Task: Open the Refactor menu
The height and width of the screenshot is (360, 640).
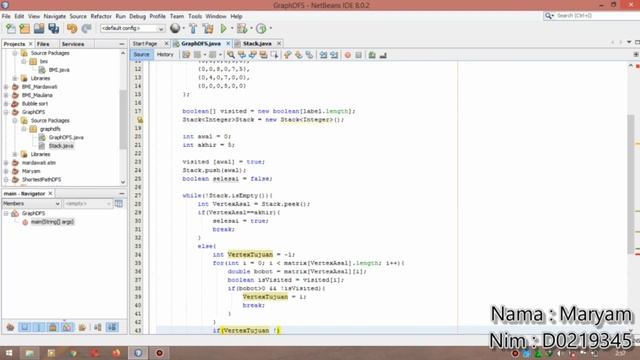Action: (x=101, y=16)
